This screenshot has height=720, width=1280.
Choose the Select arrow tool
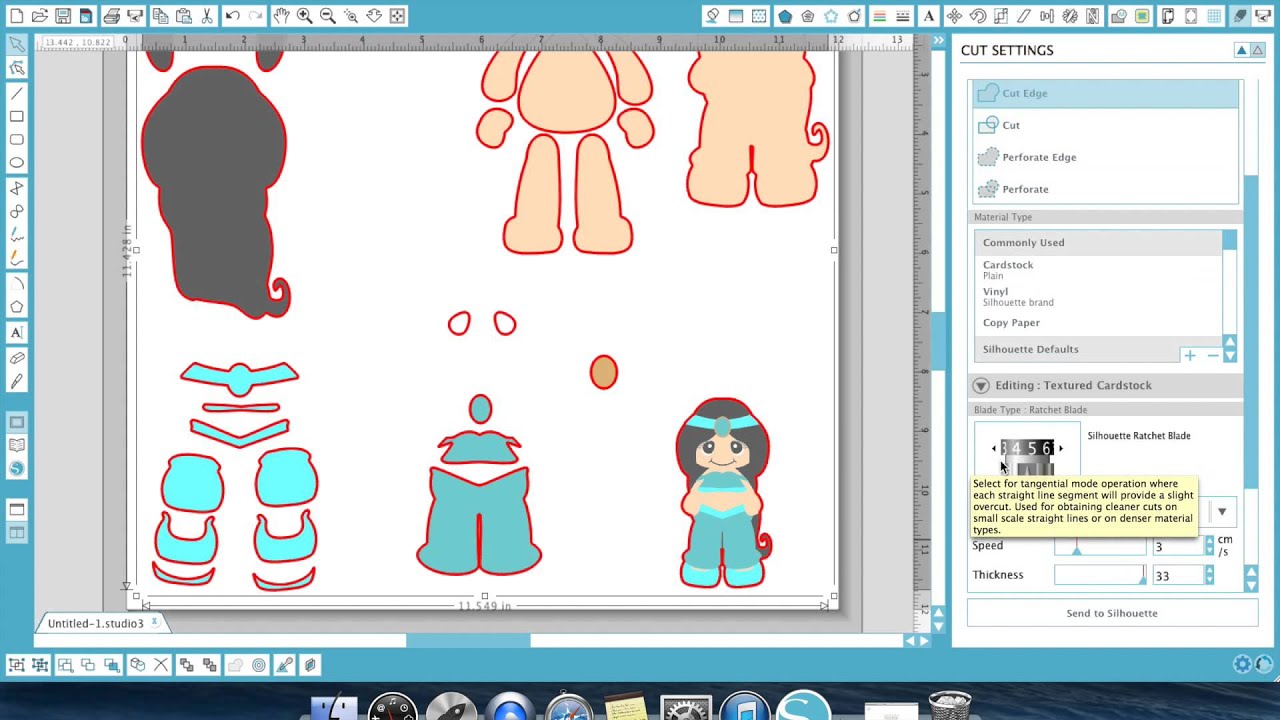pos(17,45)
